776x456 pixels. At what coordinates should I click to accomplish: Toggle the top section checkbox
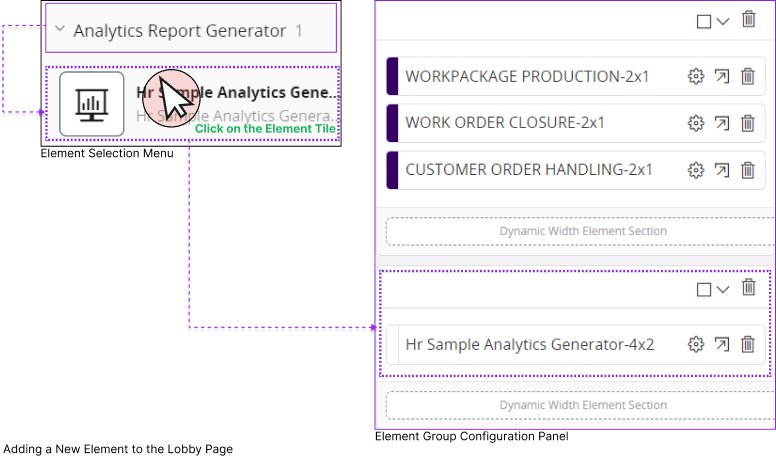(x=703, y=21)
